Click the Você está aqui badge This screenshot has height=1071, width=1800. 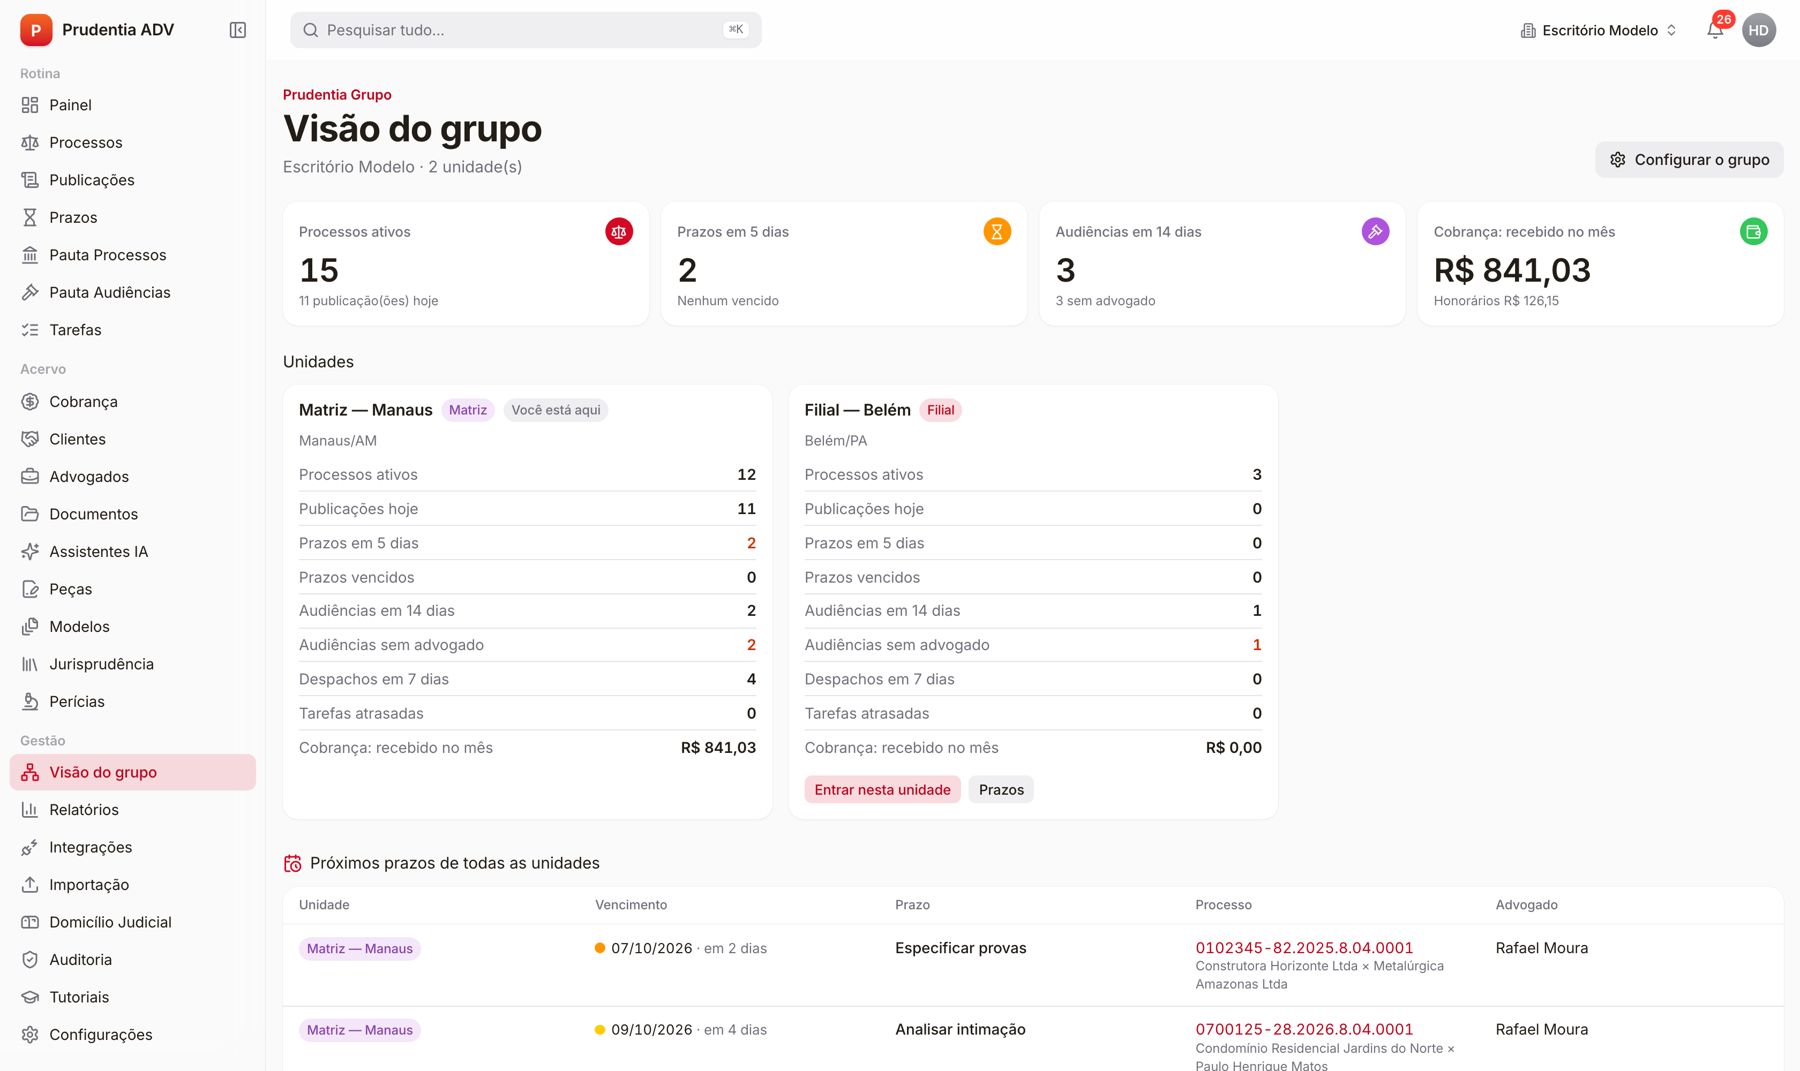[x=556, y=410]
